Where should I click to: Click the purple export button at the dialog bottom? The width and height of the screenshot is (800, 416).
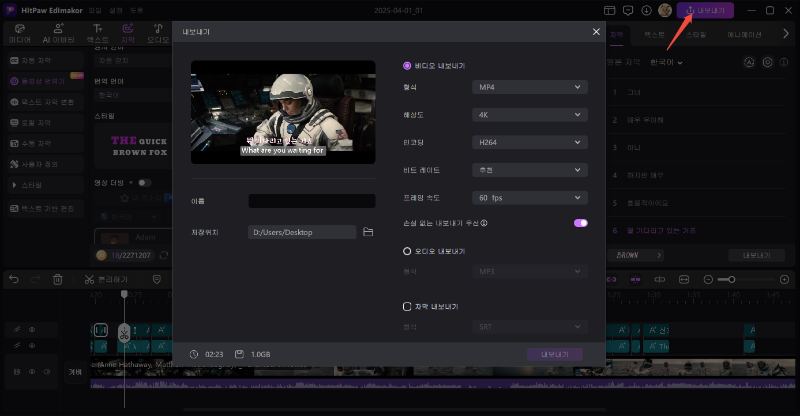coord(555,354)
